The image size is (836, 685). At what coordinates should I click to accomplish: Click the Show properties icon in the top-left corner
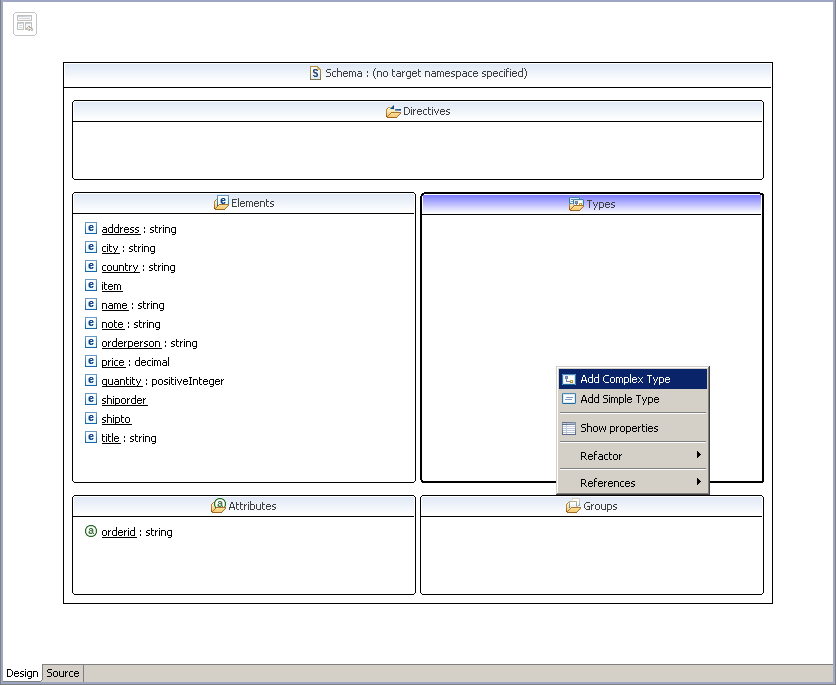pos(25,24)
